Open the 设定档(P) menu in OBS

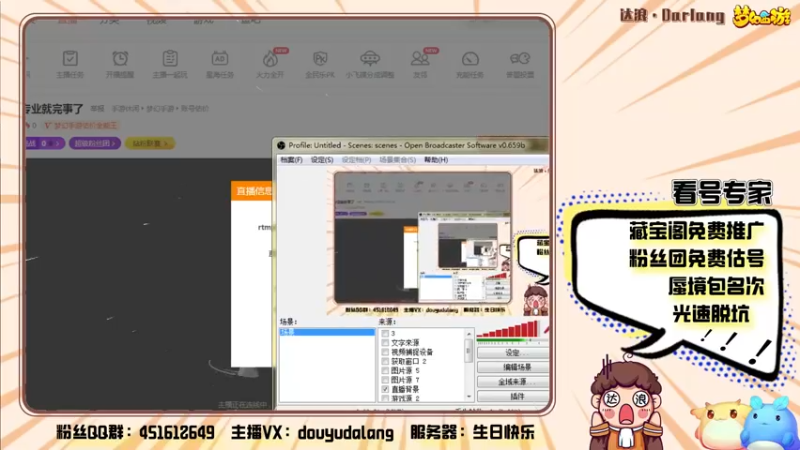[356, 160]
